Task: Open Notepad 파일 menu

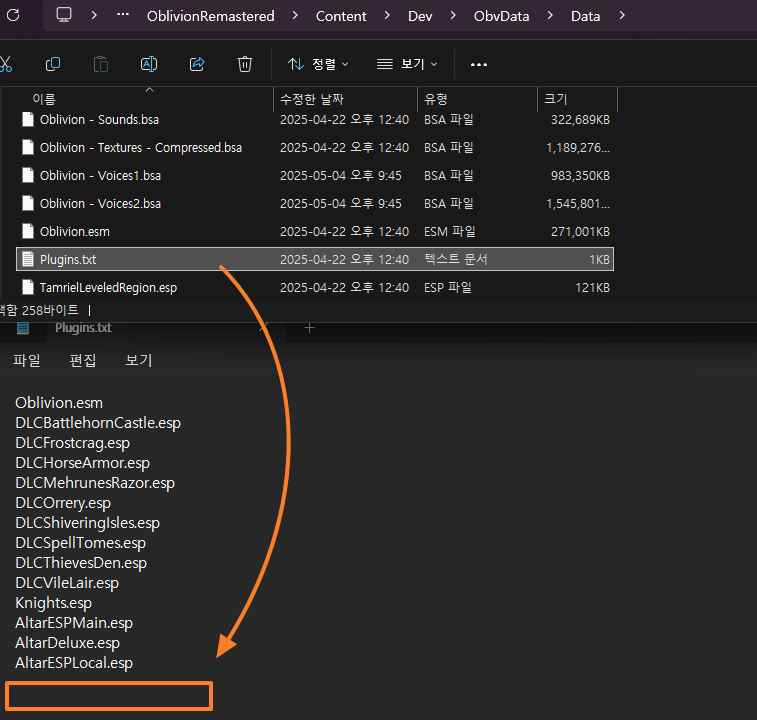Action: (27, 360)
